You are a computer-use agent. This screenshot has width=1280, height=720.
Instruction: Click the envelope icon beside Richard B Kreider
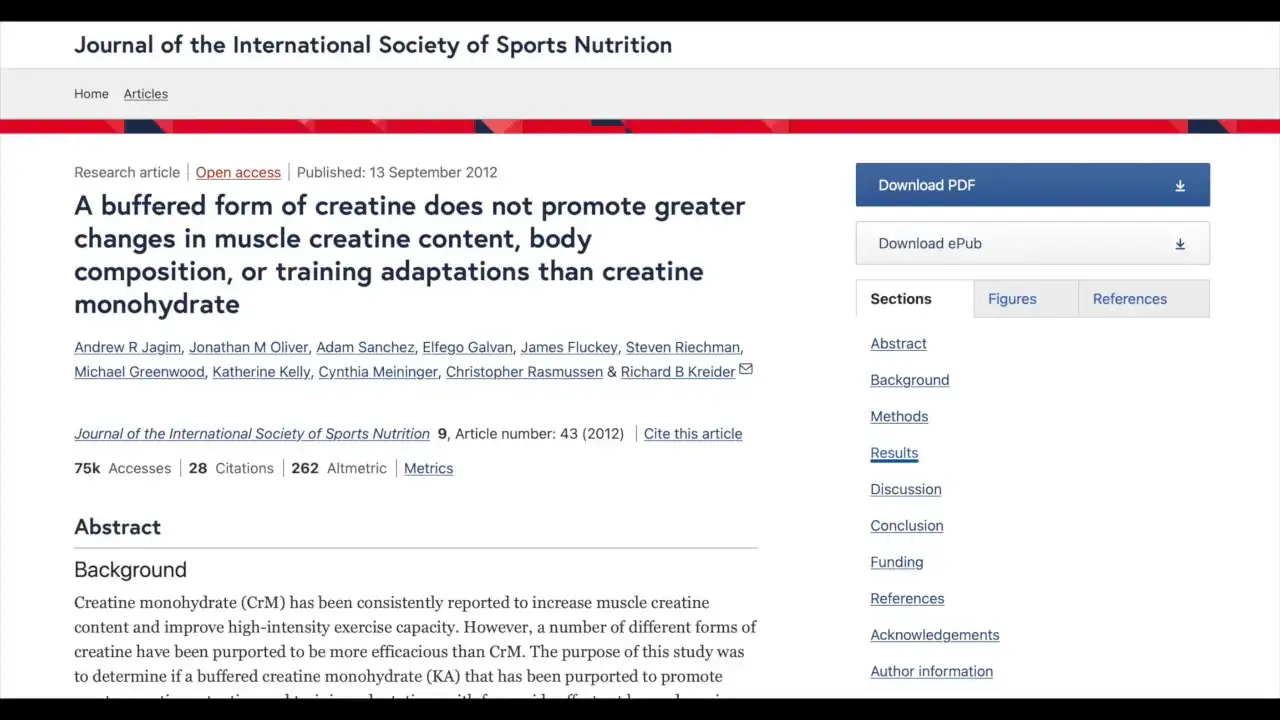745,370
